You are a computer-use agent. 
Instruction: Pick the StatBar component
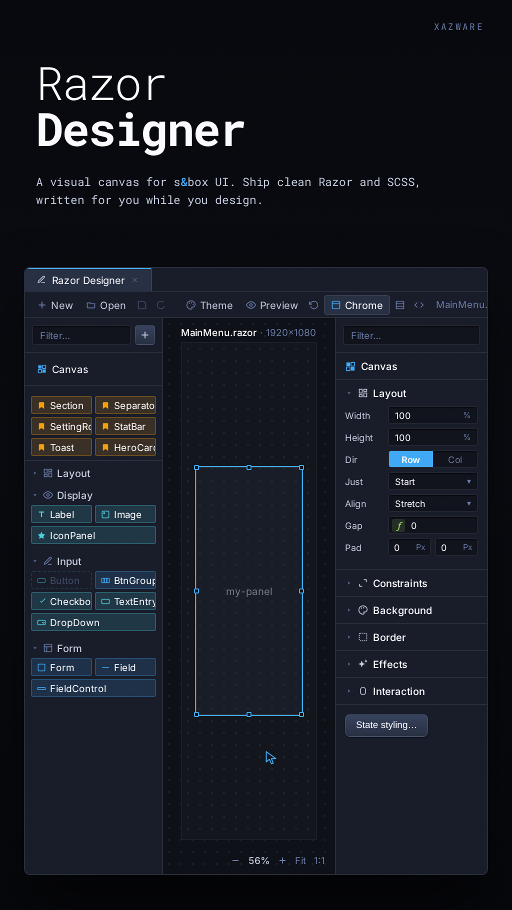click(x=125, y=427)
